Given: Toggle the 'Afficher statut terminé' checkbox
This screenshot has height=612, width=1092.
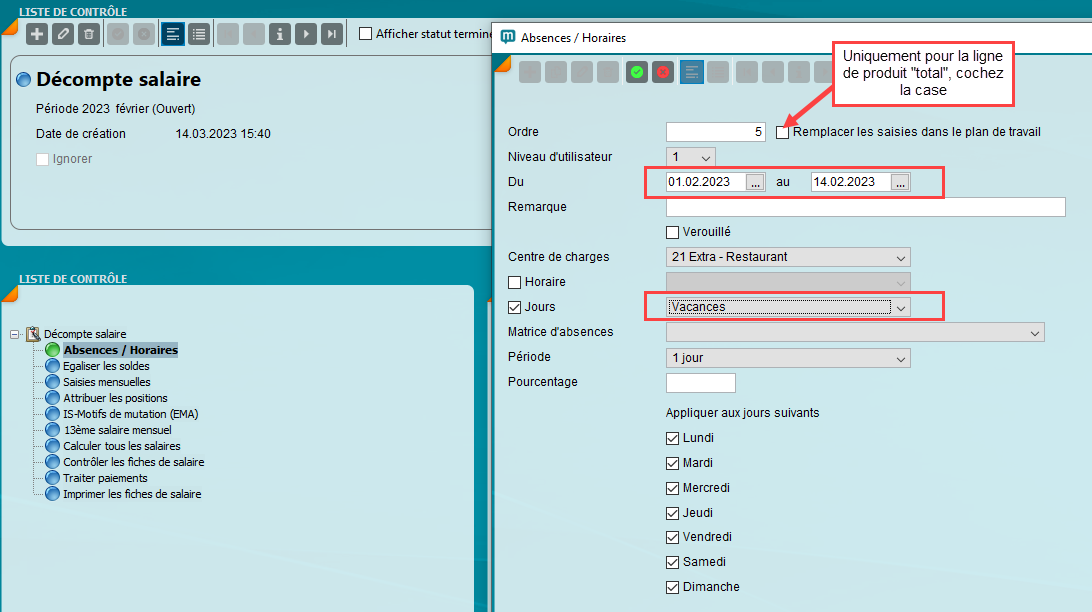Looking at the screenshot, I should (x=366, y=33).
